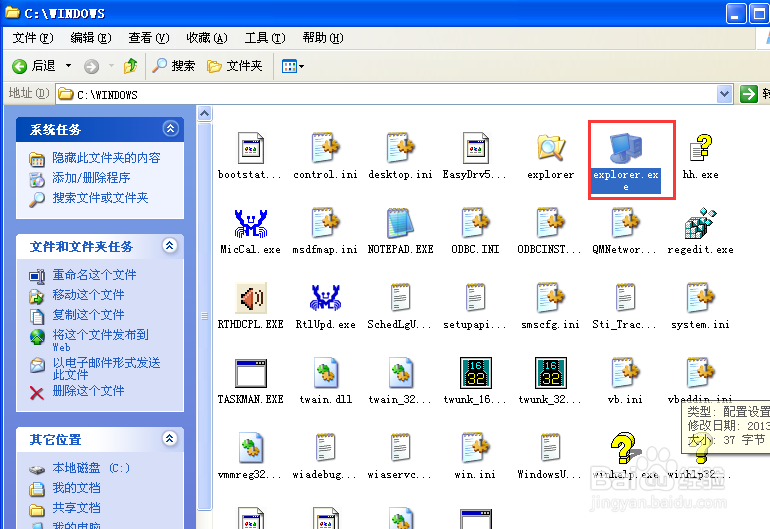This screenshot has height=529, width=770.
Task: Select the TASKMAN.EXE window icon
Action: pos(251,373)
